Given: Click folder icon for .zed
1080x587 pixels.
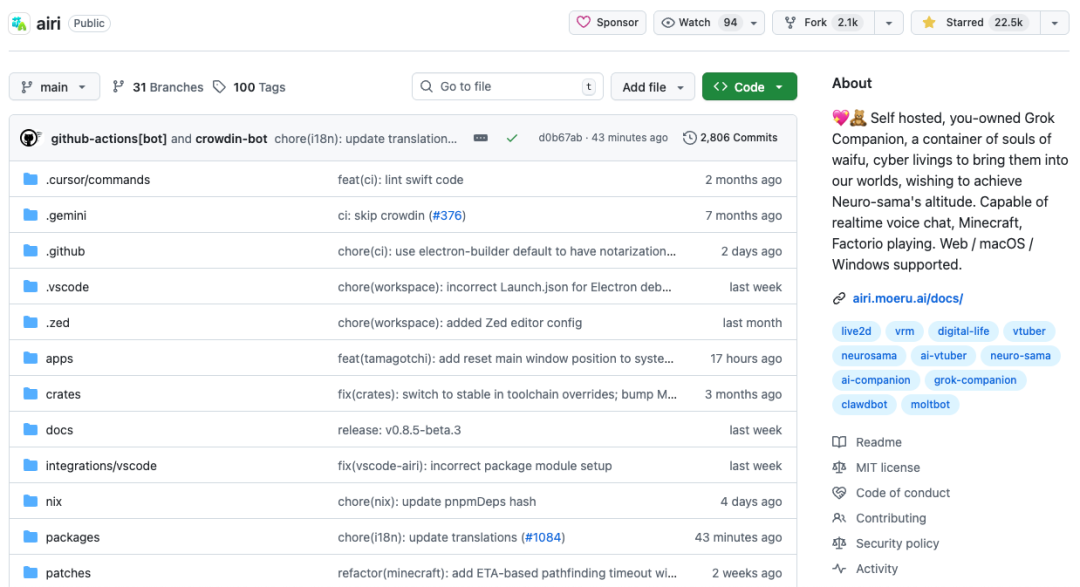Looking at the screenshot, I should click(30, 322).
